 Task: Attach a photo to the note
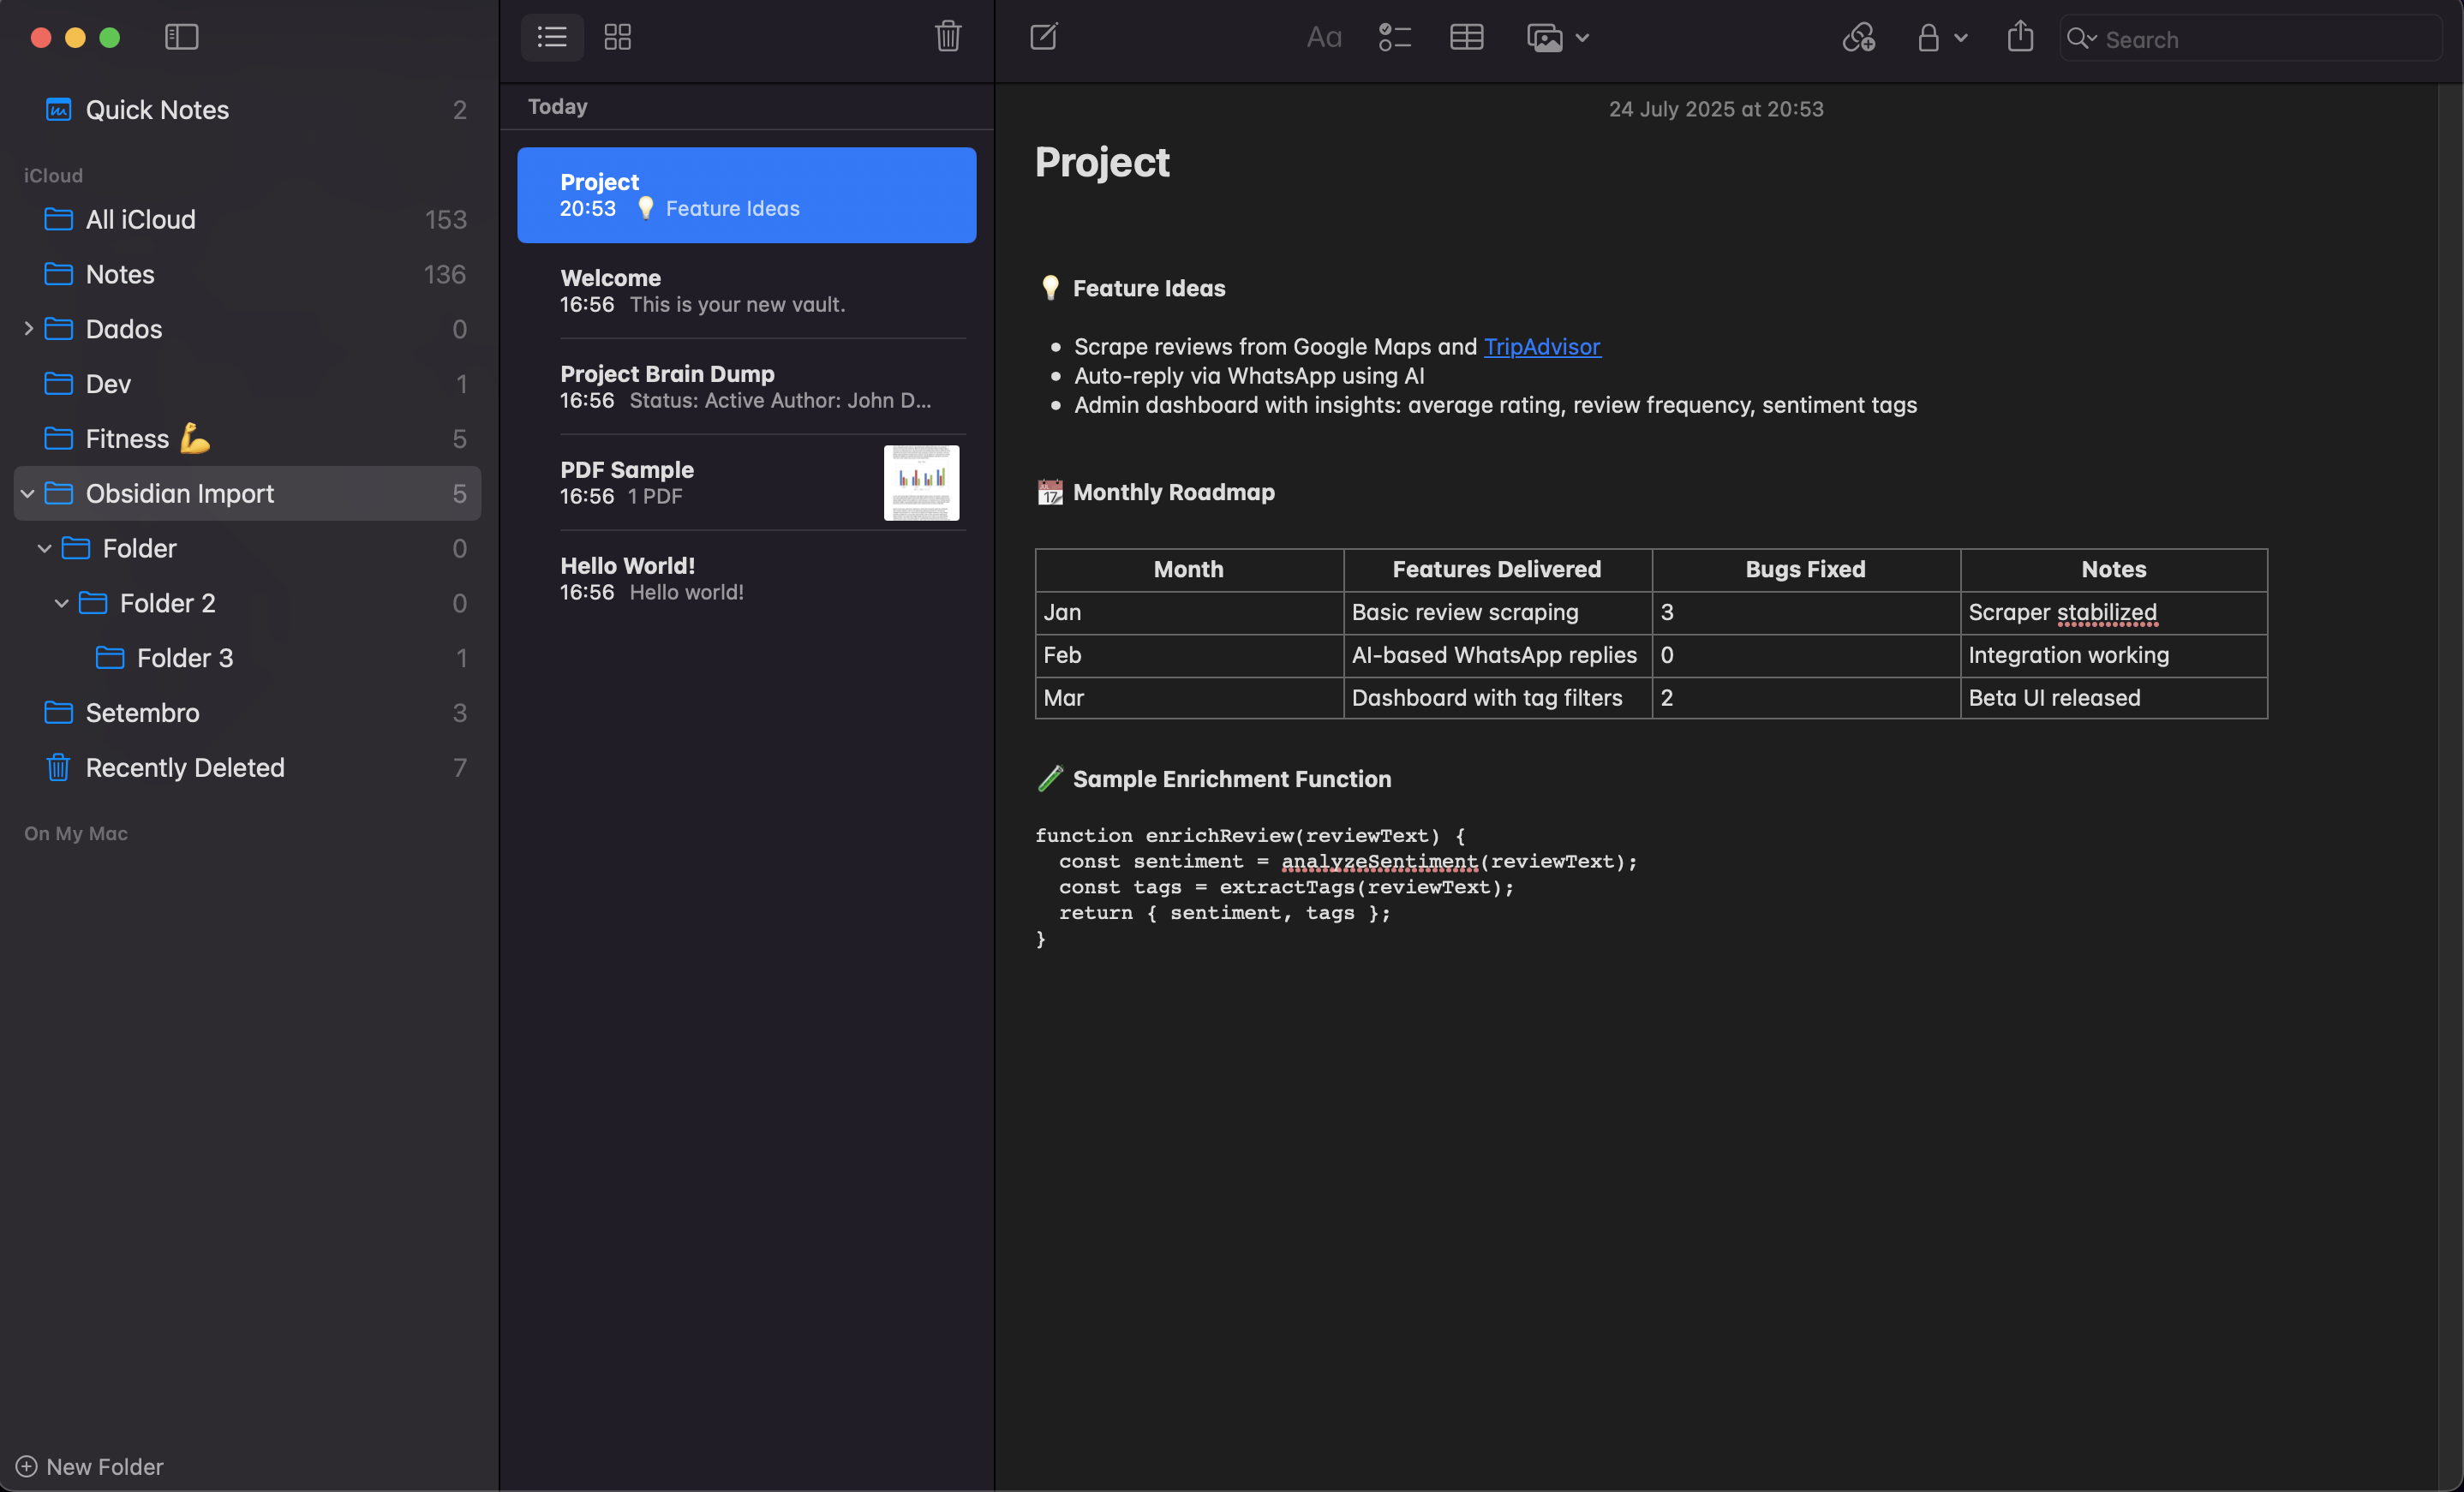coord(1545,37)
